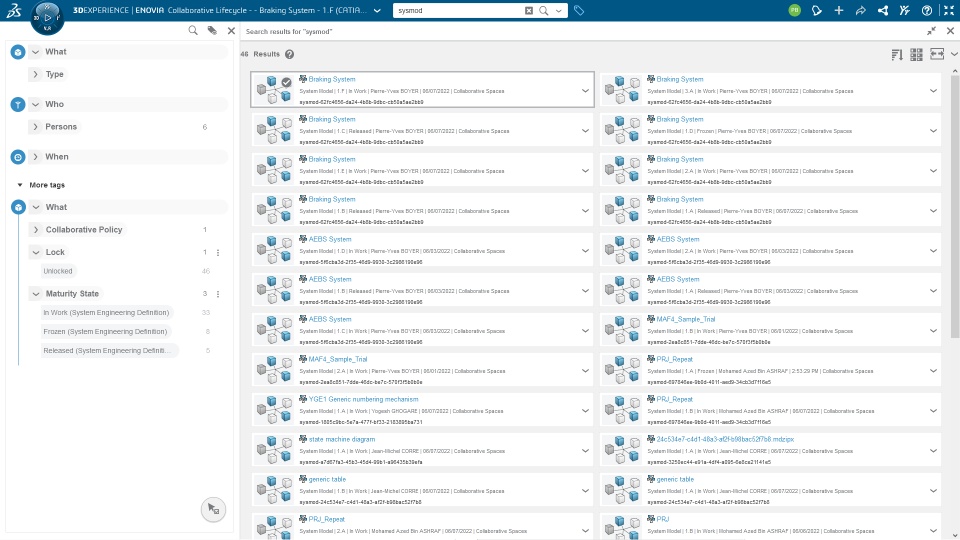Collapse the More tags section

[20, 185]
